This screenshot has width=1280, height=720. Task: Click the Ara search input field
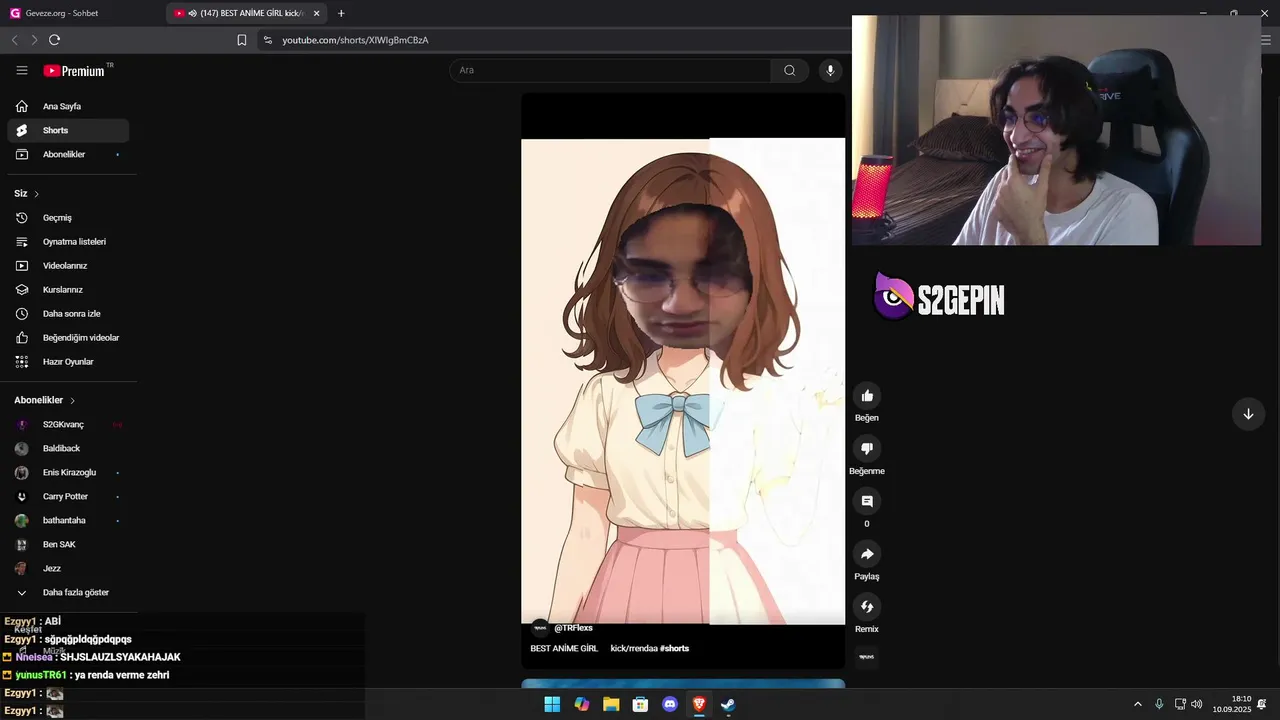click(x=610, y=70)
